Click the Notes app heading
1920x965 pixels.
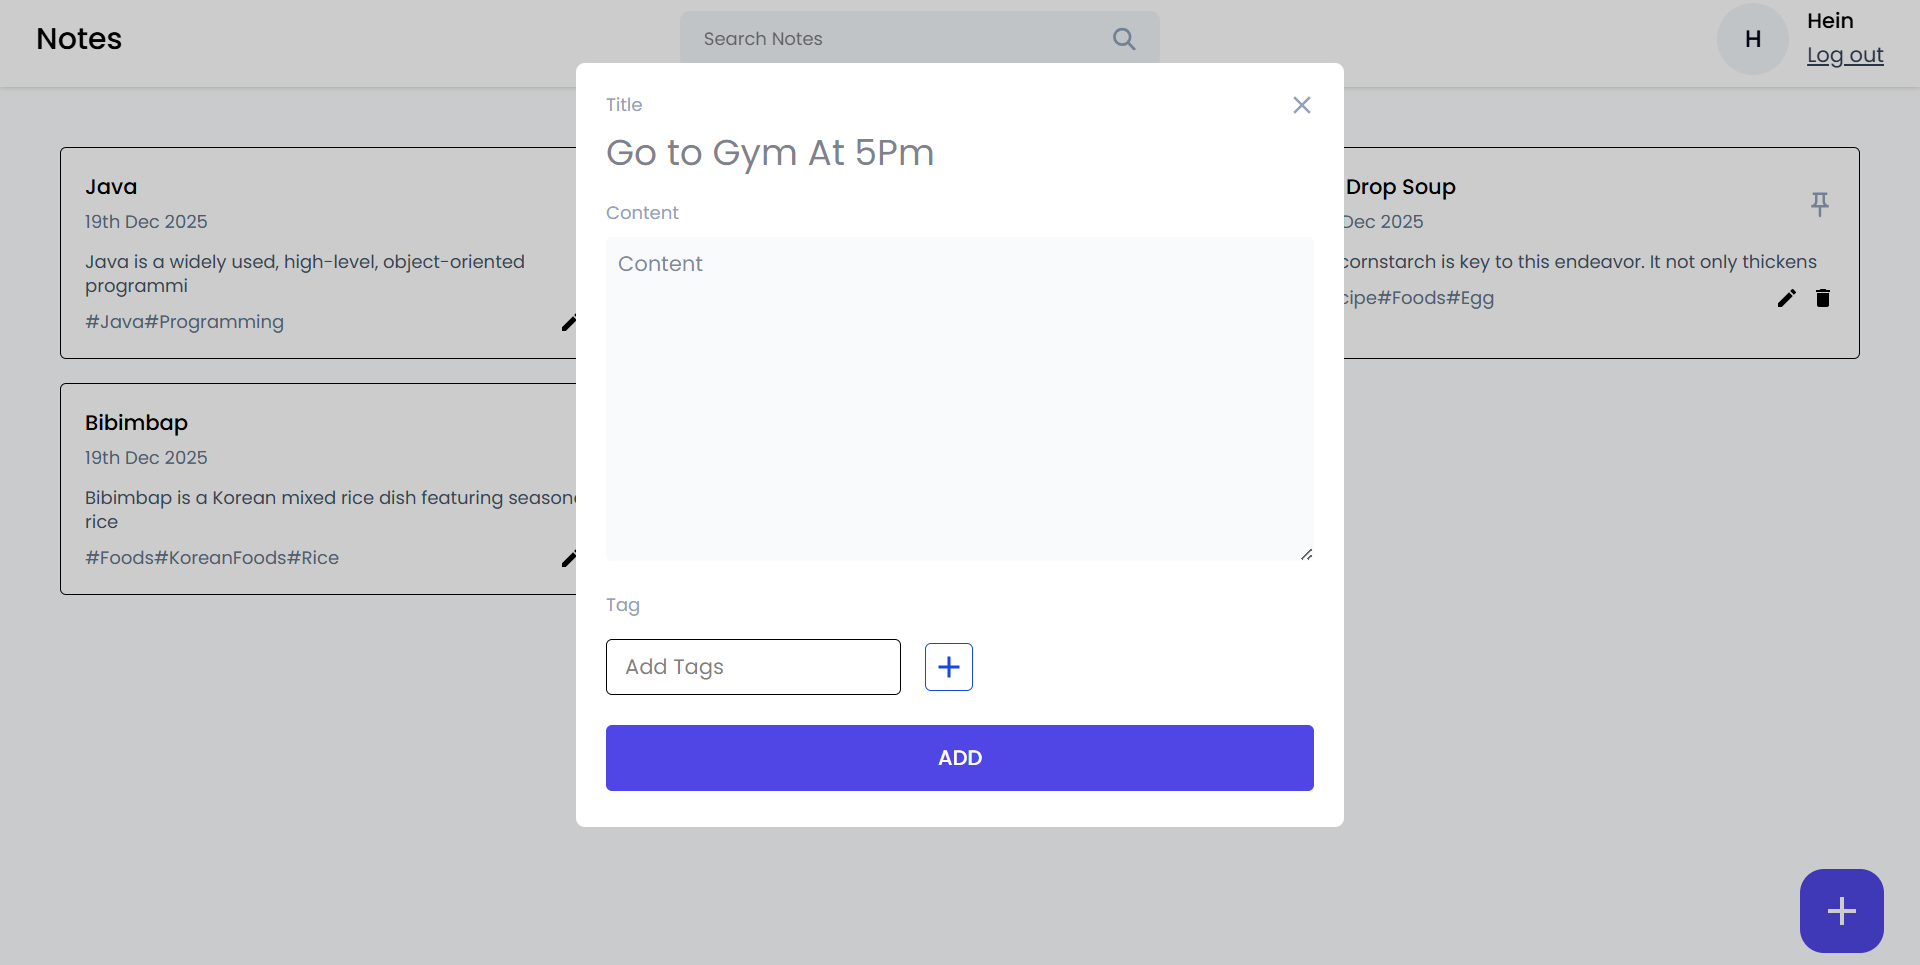click(x=79, y=39)
